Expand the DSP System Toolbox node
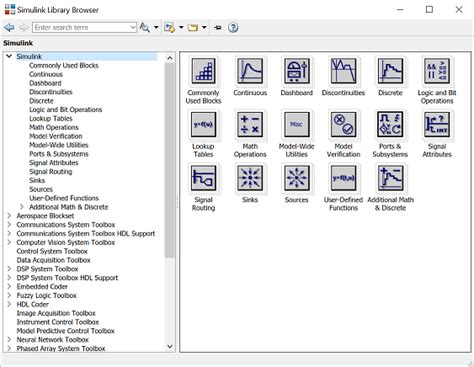This screenshot has width=474, height=367. click(x=9, y=269)
